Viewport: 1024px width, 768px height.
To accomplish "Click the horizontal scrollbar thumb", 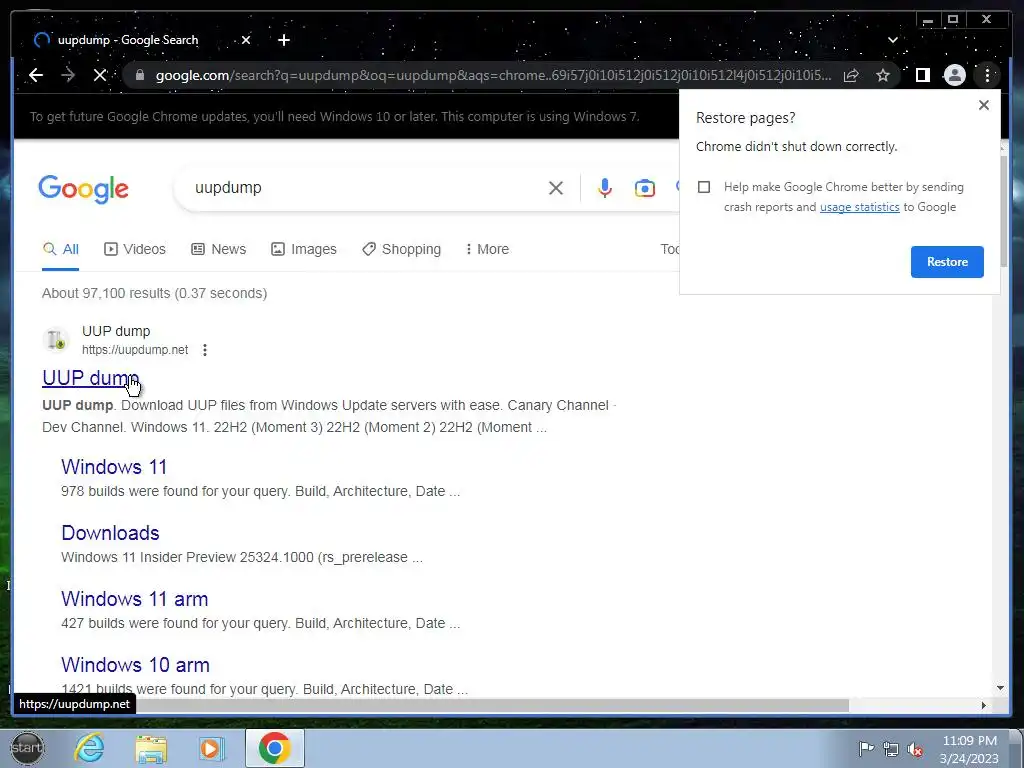I will 492,705.
